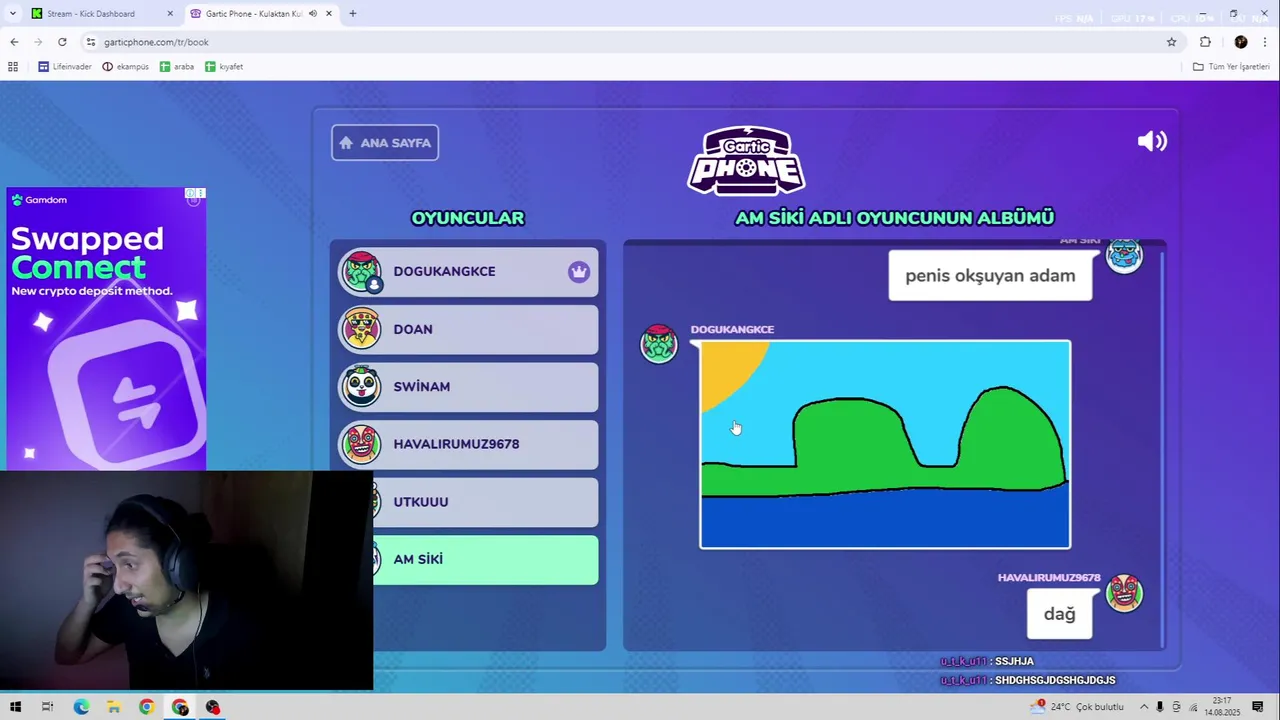This screenshot has height=720, width=1280.
Task: Go back in browser history
Action: coord(14,42)
